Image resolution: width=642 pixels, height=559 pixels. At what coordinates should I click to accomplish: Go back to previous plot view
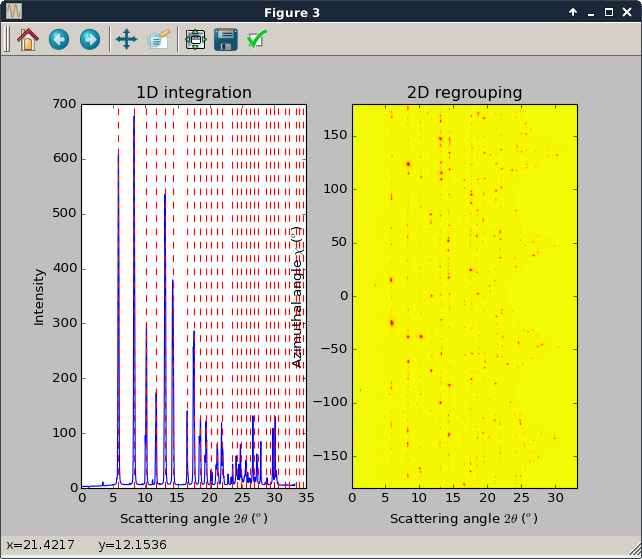[58, 39]
